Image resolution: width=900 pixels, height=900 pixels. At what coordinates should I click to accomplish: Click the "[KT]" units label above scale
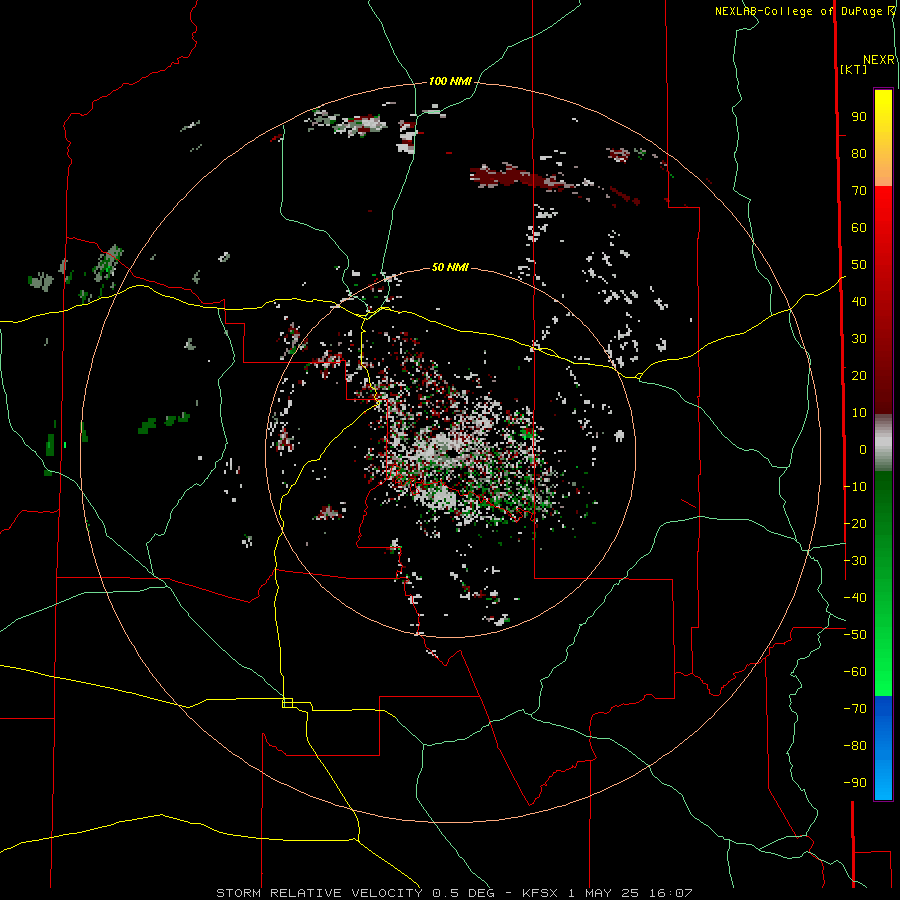[x=854, y=69]
